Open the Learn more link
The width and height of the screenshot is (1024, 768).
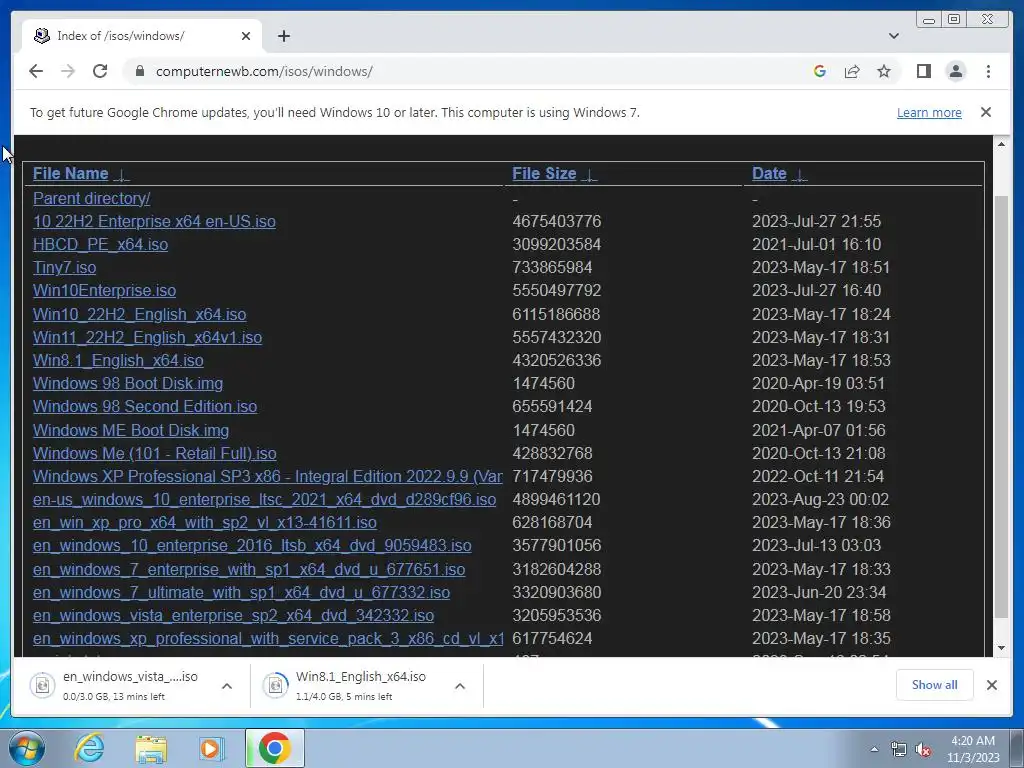929,112
